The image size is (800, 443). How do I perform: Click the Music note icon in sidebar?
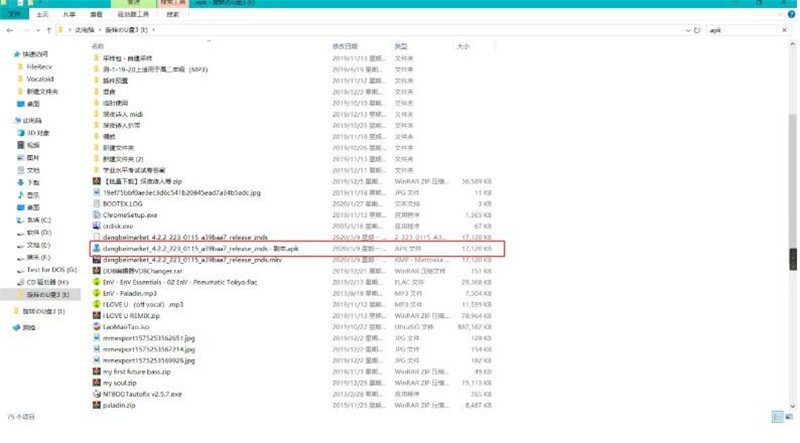coord(21,195)
